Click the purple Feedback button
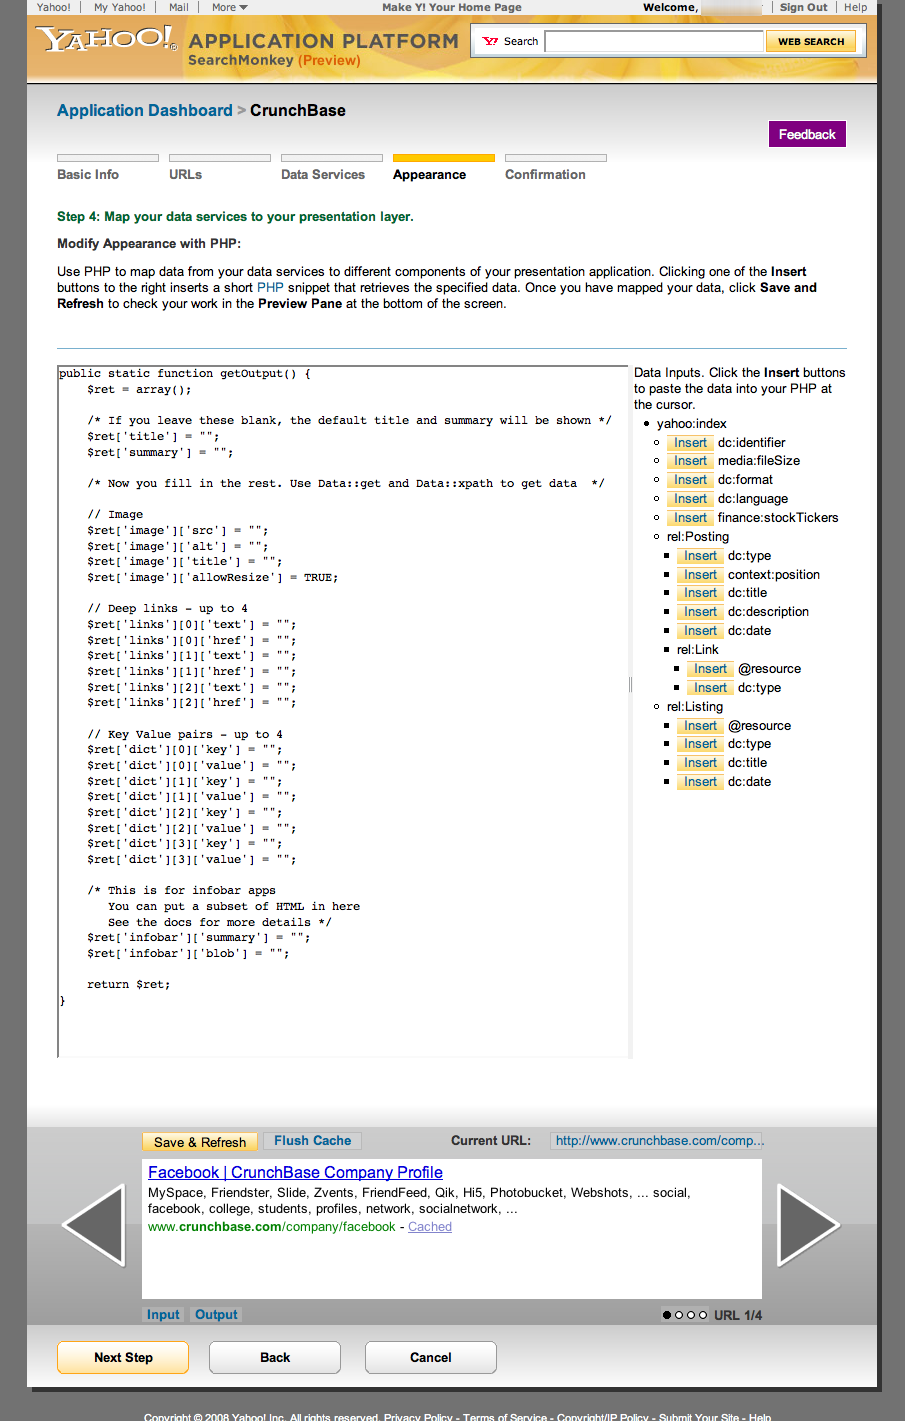The height and width of the screenshot is (1421, 905). [807, 134]
